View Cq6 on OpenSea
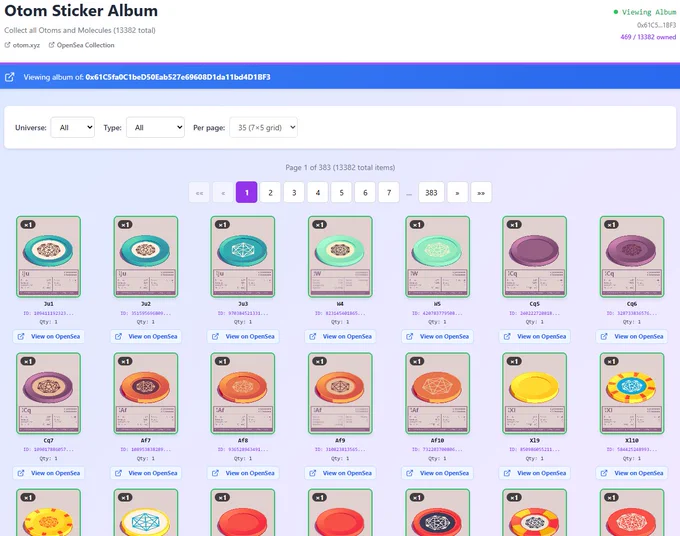The height and width of the screenshot is (536, 680). tap(632, 337)
